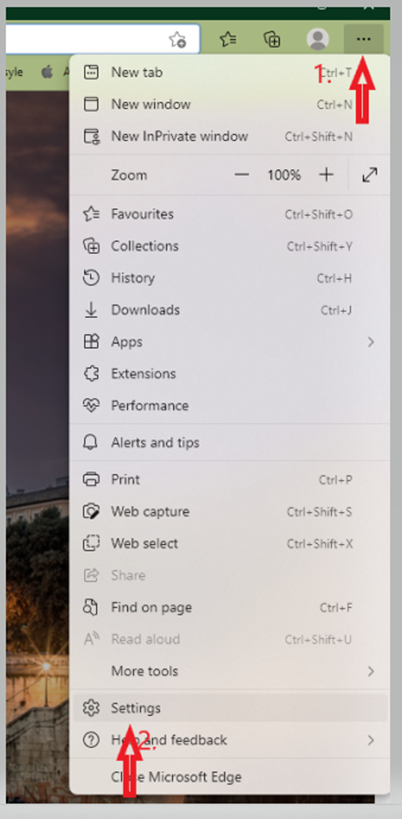Click the Settings gear icon
This screenshot has width=402, height=819.
pyautogui.click(x=91, y=708)
